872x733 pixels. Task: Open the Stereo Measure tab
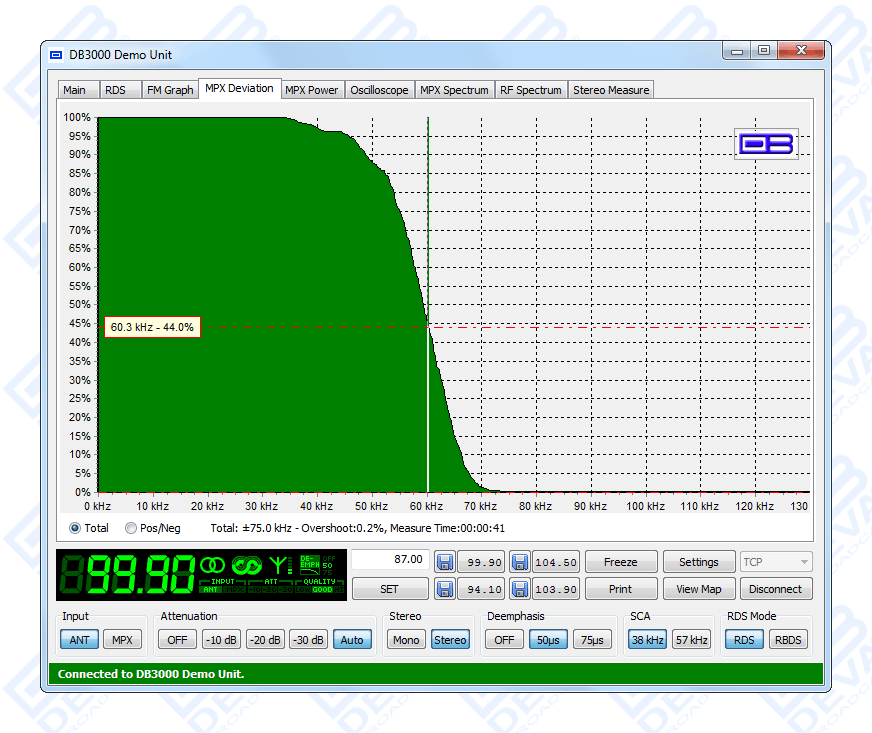click(610, 90)
